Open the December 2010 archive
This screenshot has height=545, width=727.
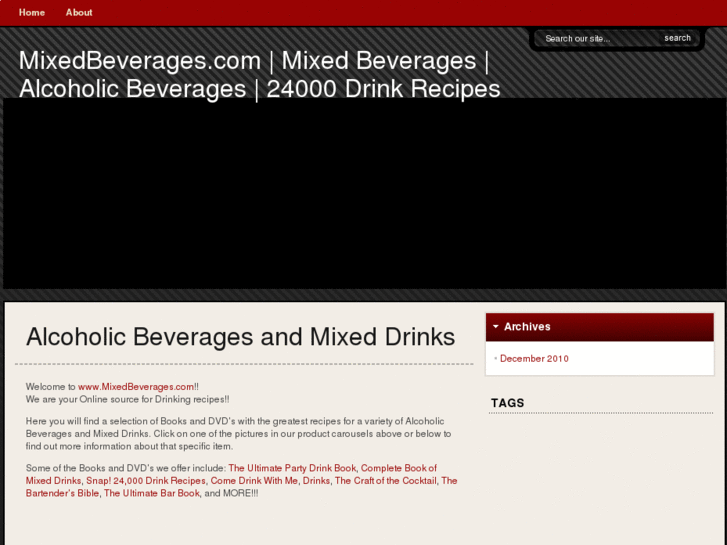tap(534, 359)
